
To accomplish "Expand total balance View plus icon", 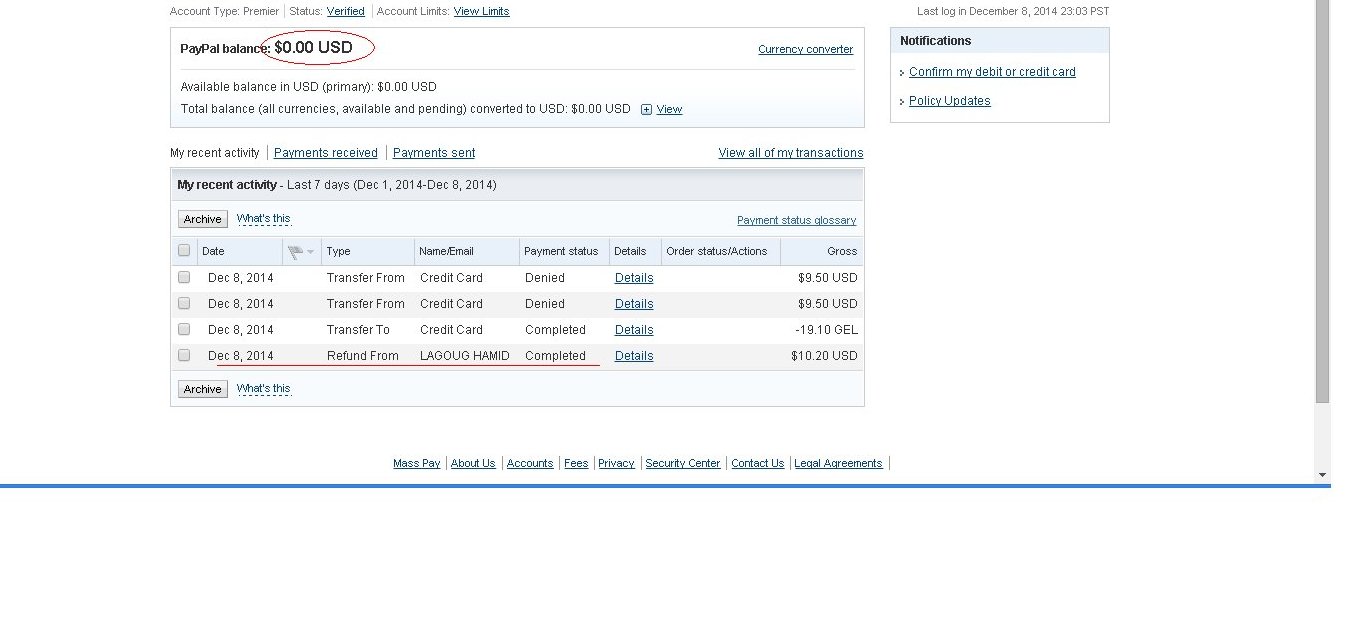I will pyautogui.click(x=646, y=110).
